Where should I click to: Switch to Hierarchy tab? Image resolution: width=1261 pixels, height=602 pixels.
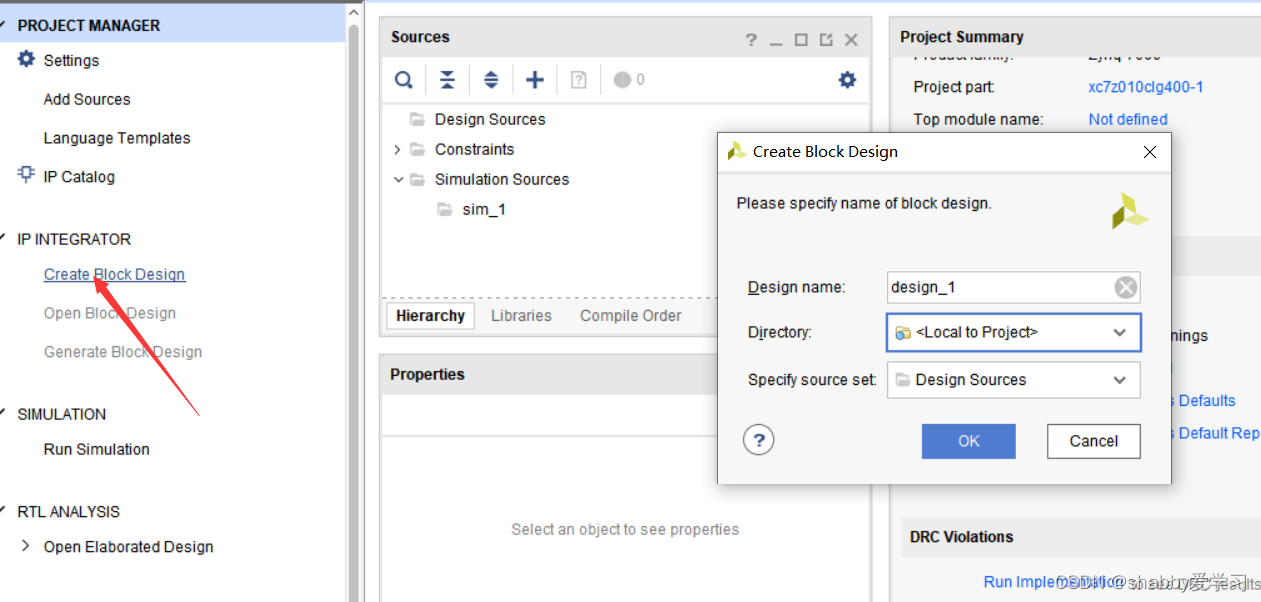click(430, 315)
